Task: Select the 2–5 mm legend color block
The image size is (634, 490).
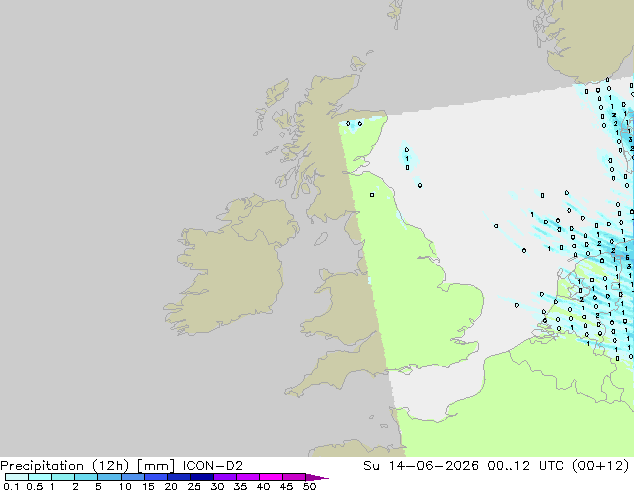Action: click(x=86, y=477)
